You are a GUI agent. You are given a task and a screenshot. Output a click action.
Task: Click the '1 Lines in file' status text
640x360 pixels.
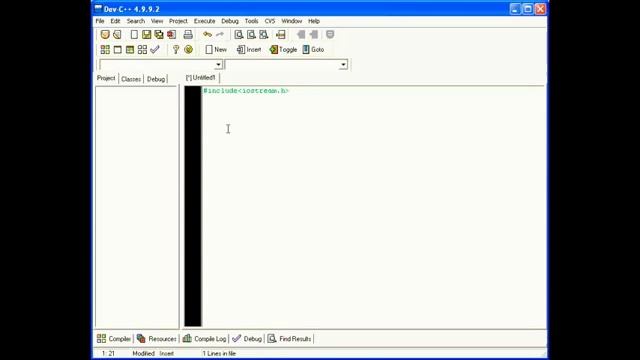[x=219, y=353]
